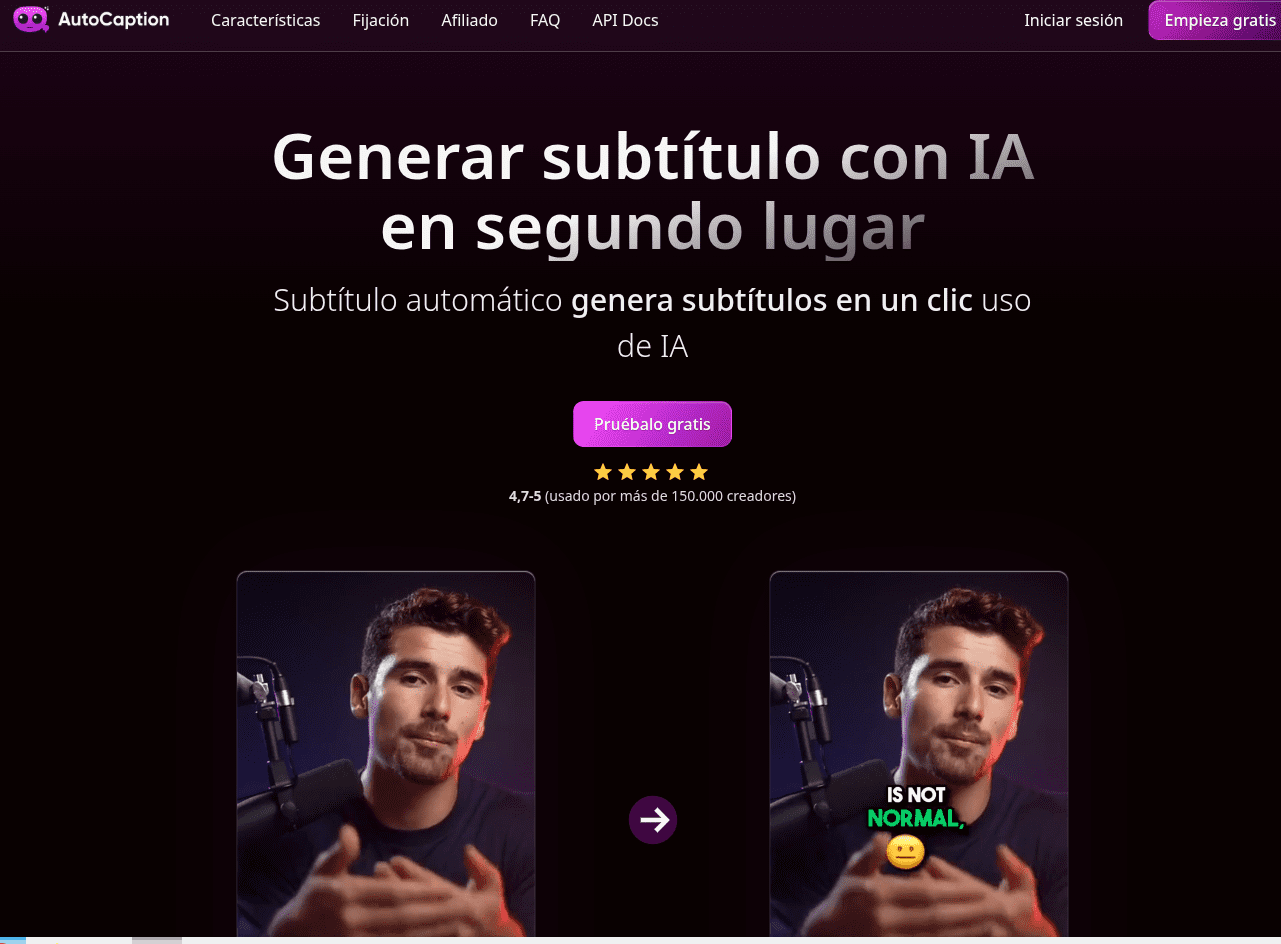Click the first yellow rating star
The height and width of the screenshot is (944, 1281).
pyautogui.click(x=603, y=472)
